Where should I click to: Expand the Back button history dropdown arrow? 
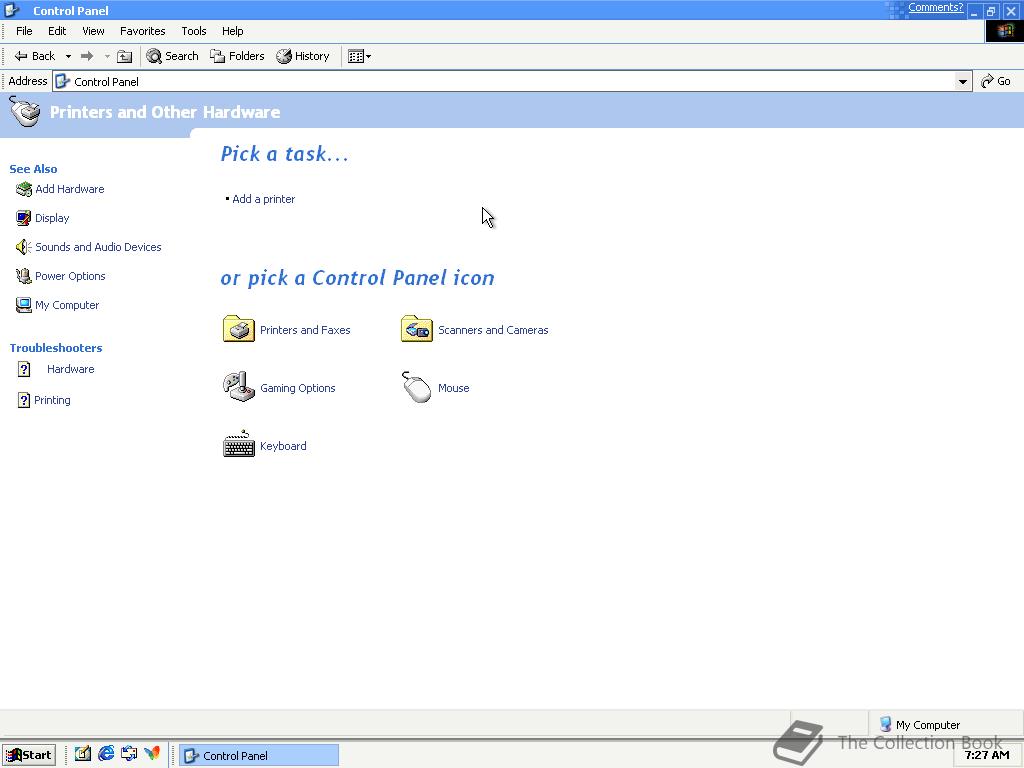68,57
